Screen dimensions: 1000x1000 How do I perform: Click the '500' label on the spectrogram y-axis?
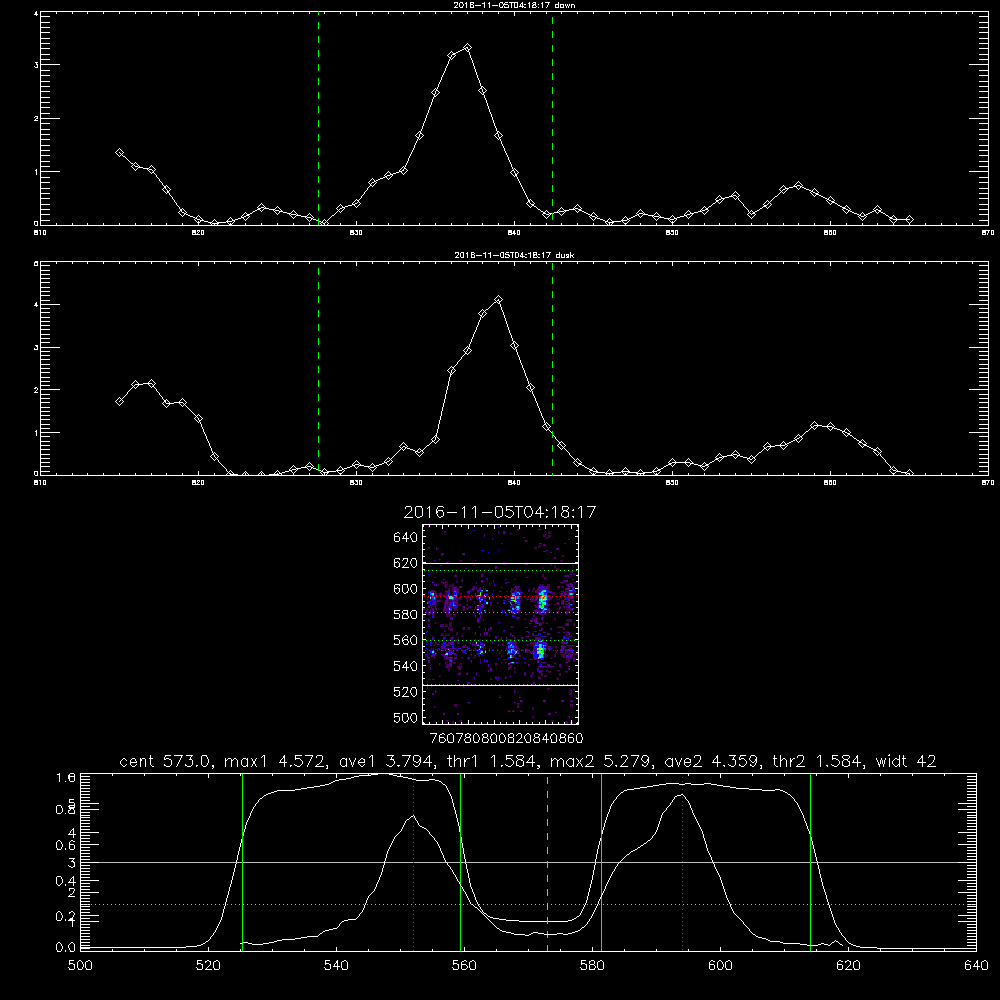coord(406,717)
